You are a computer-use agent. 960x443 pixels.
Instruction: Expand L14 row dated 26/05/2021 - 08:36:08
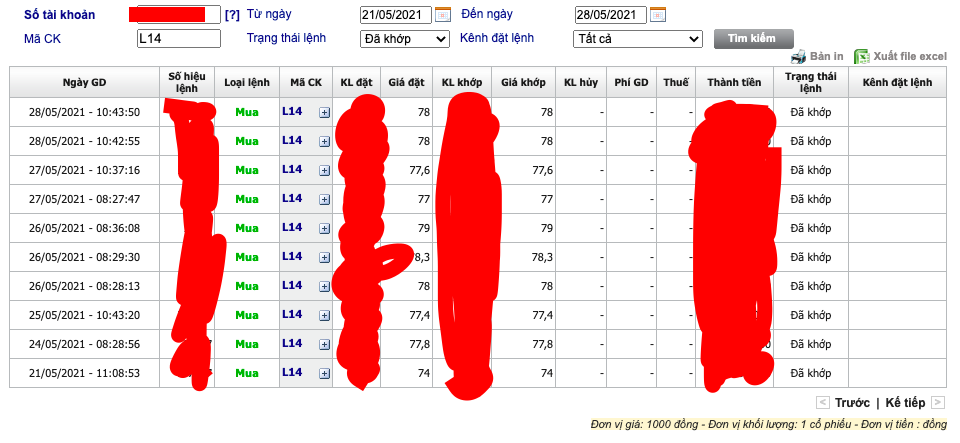tap(324, 228)
